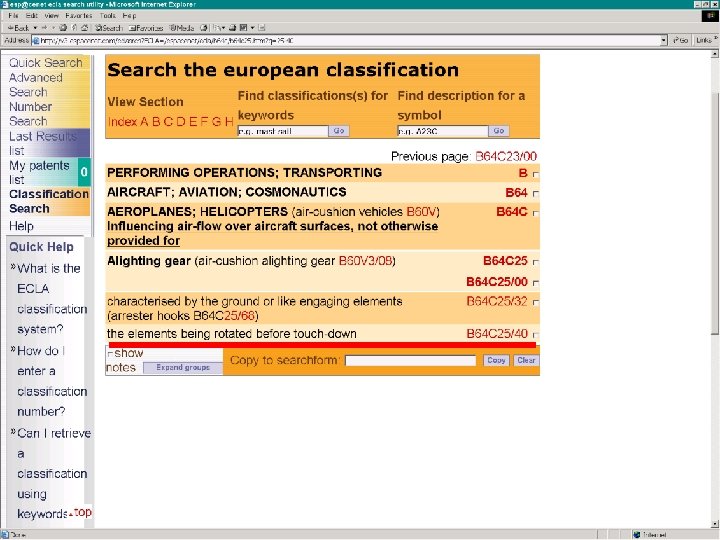The width and height of the screenshot is (720, 540).
Task: Open the Search pane from the toolbar
Action: click(x=108, y=28)
